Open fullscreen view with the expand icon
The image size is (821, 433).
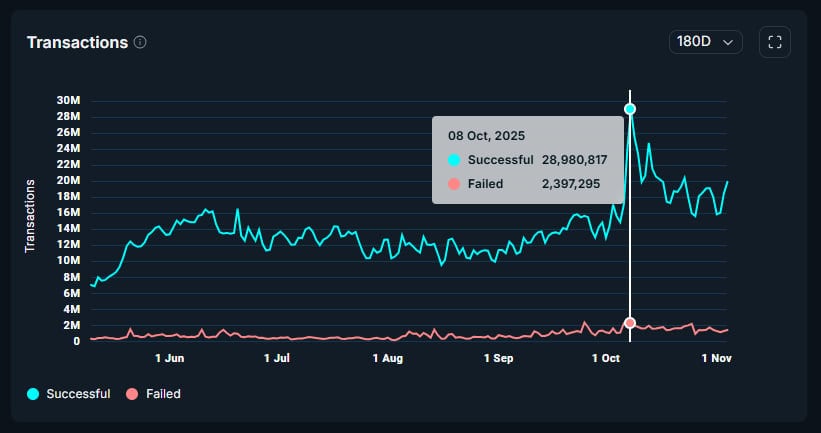click(775, 42)
